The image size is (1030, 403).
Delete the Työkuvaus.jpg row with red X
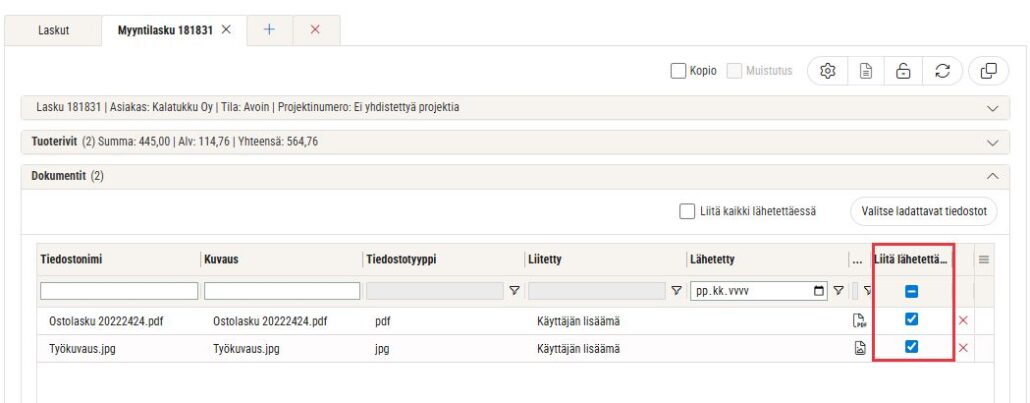pos(964,347)
